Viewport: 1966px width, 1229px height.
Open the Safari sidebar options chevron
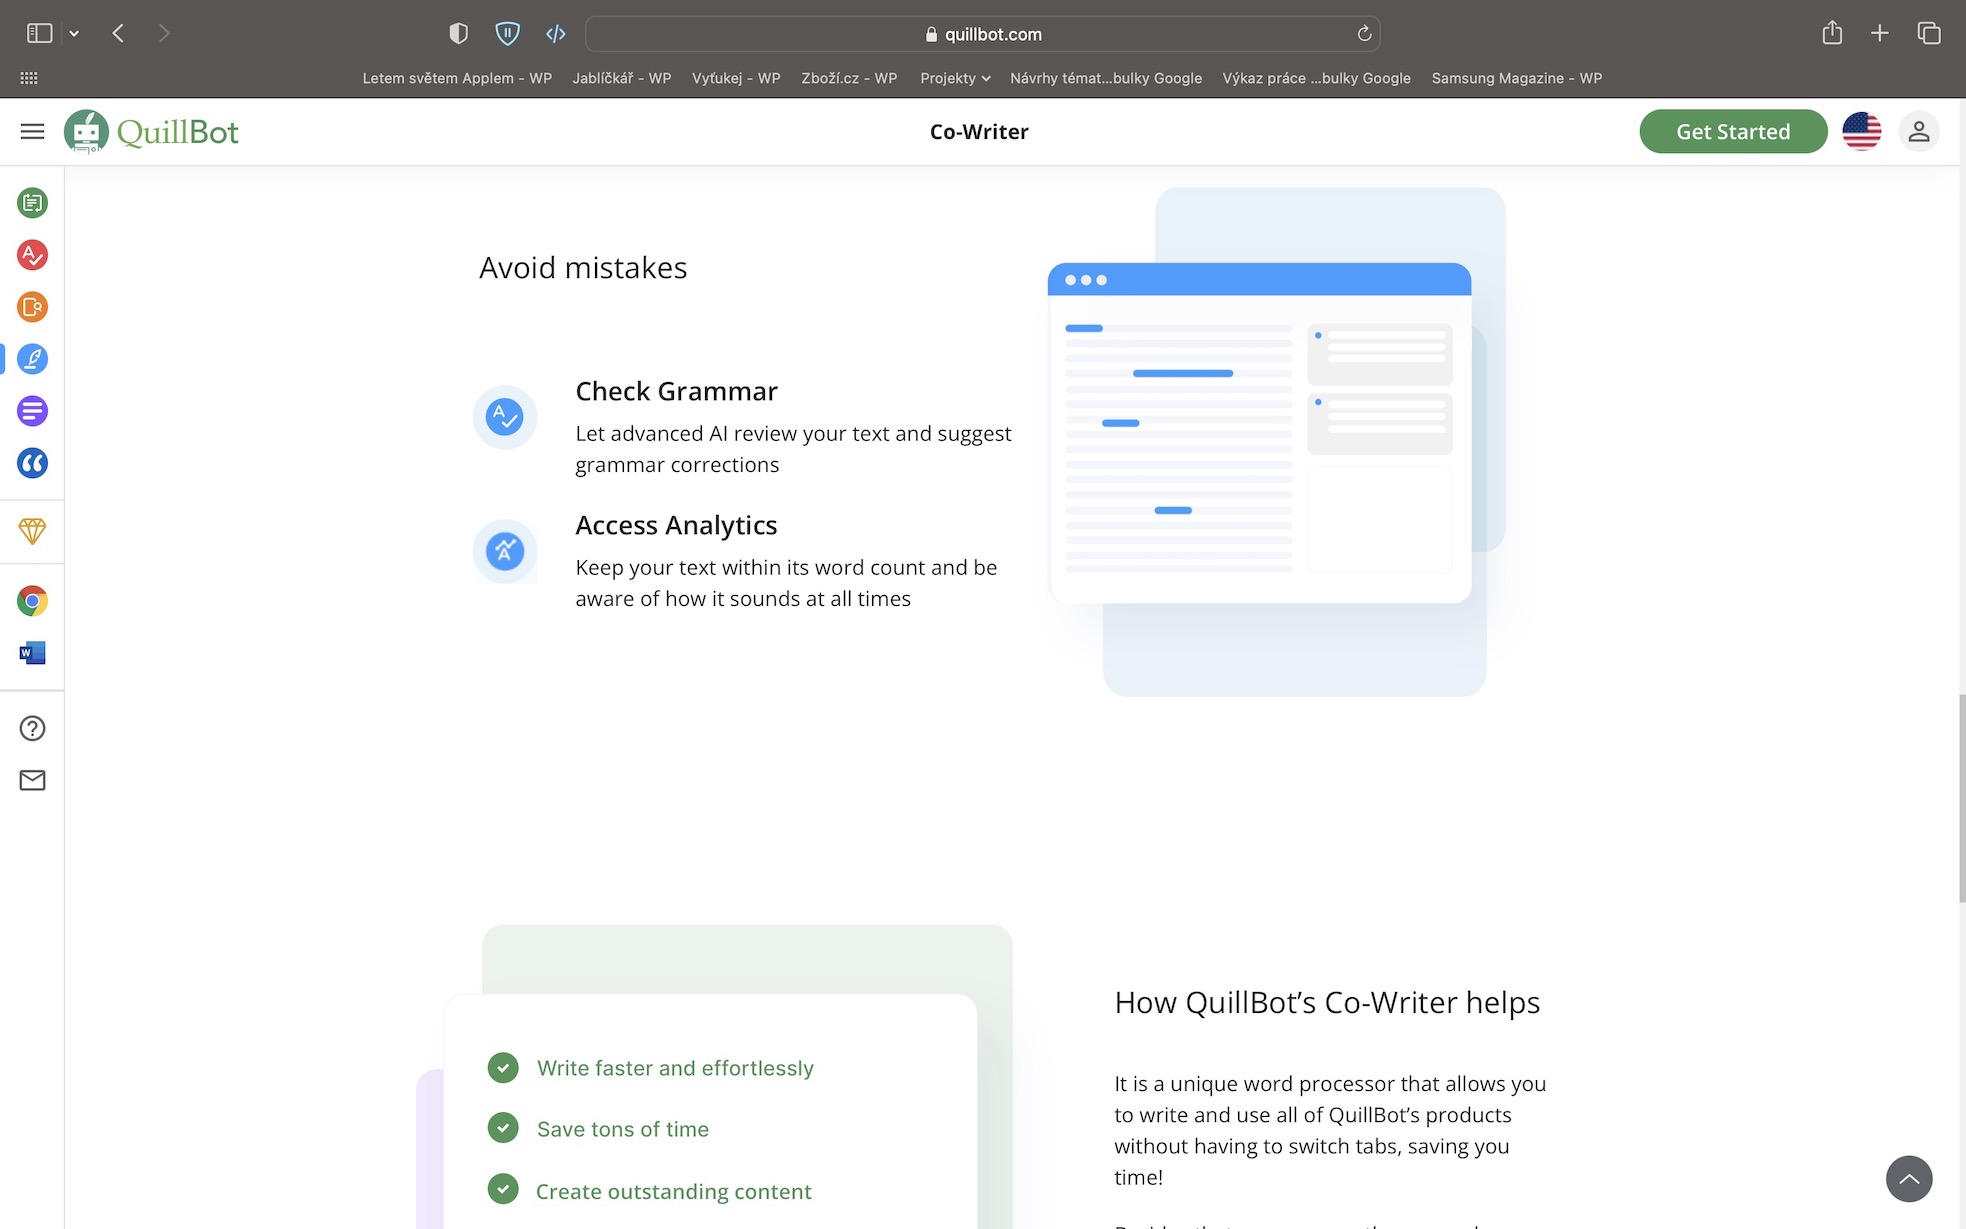tap(74, 33)
